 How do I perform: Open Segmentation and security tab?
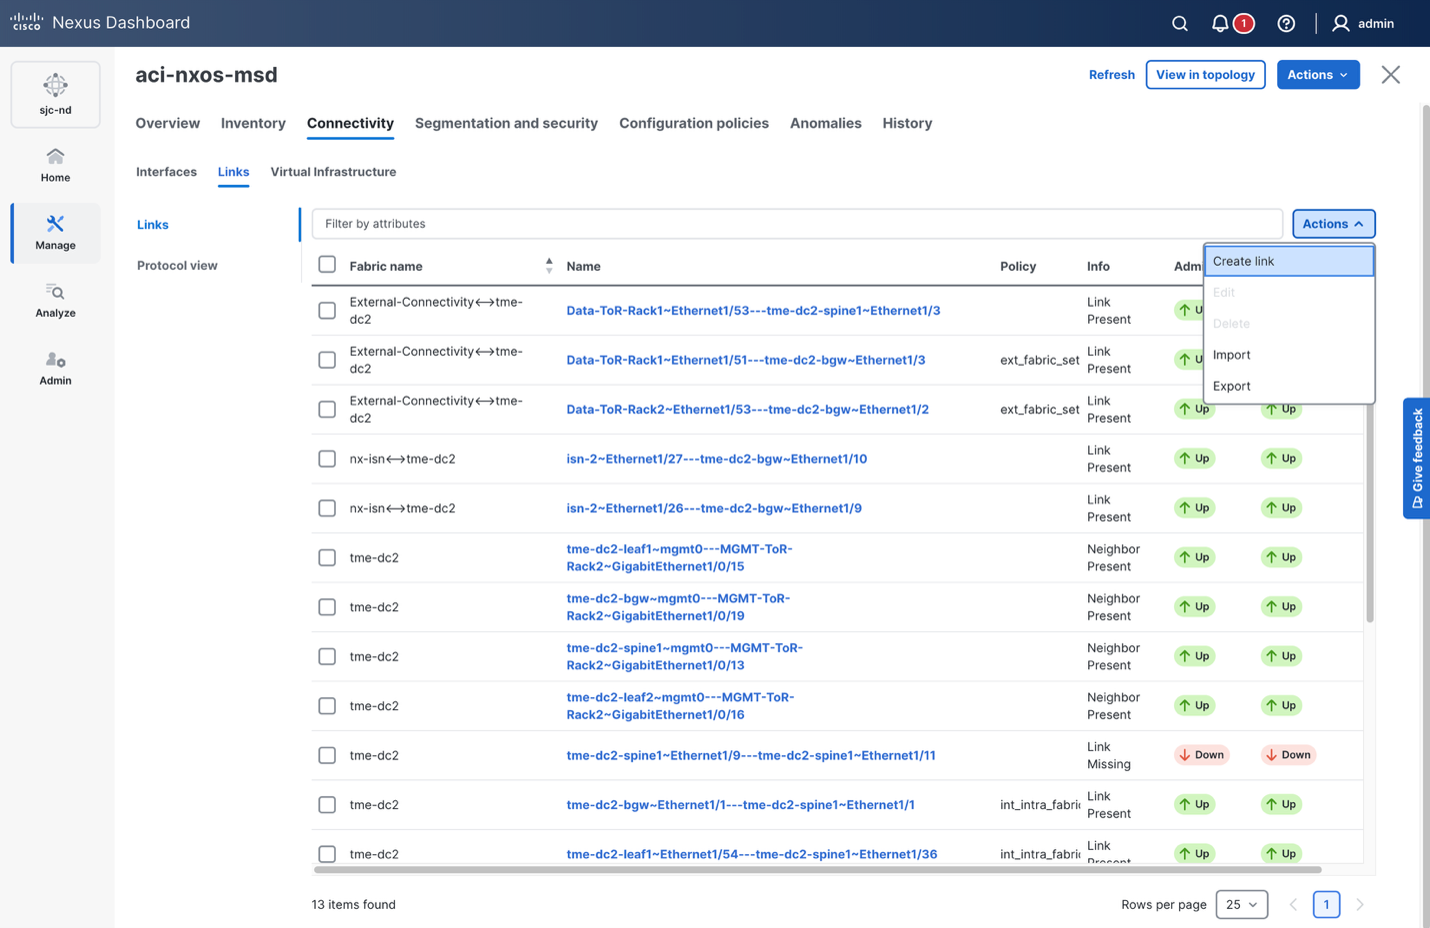(x=506, y=123)
